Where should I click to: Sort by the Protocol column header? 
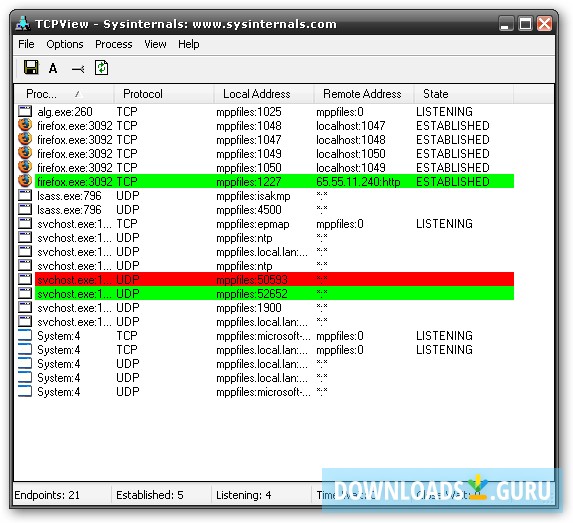pos(164,94)
